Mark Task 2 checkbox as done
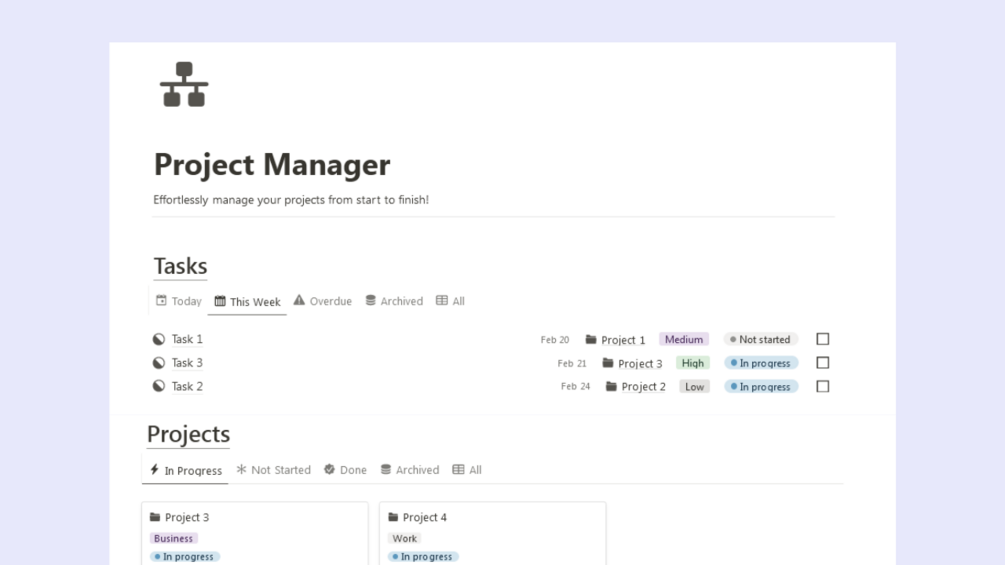Image resolution: width=1005 pixels, height=565 pixels. (823, 386)
